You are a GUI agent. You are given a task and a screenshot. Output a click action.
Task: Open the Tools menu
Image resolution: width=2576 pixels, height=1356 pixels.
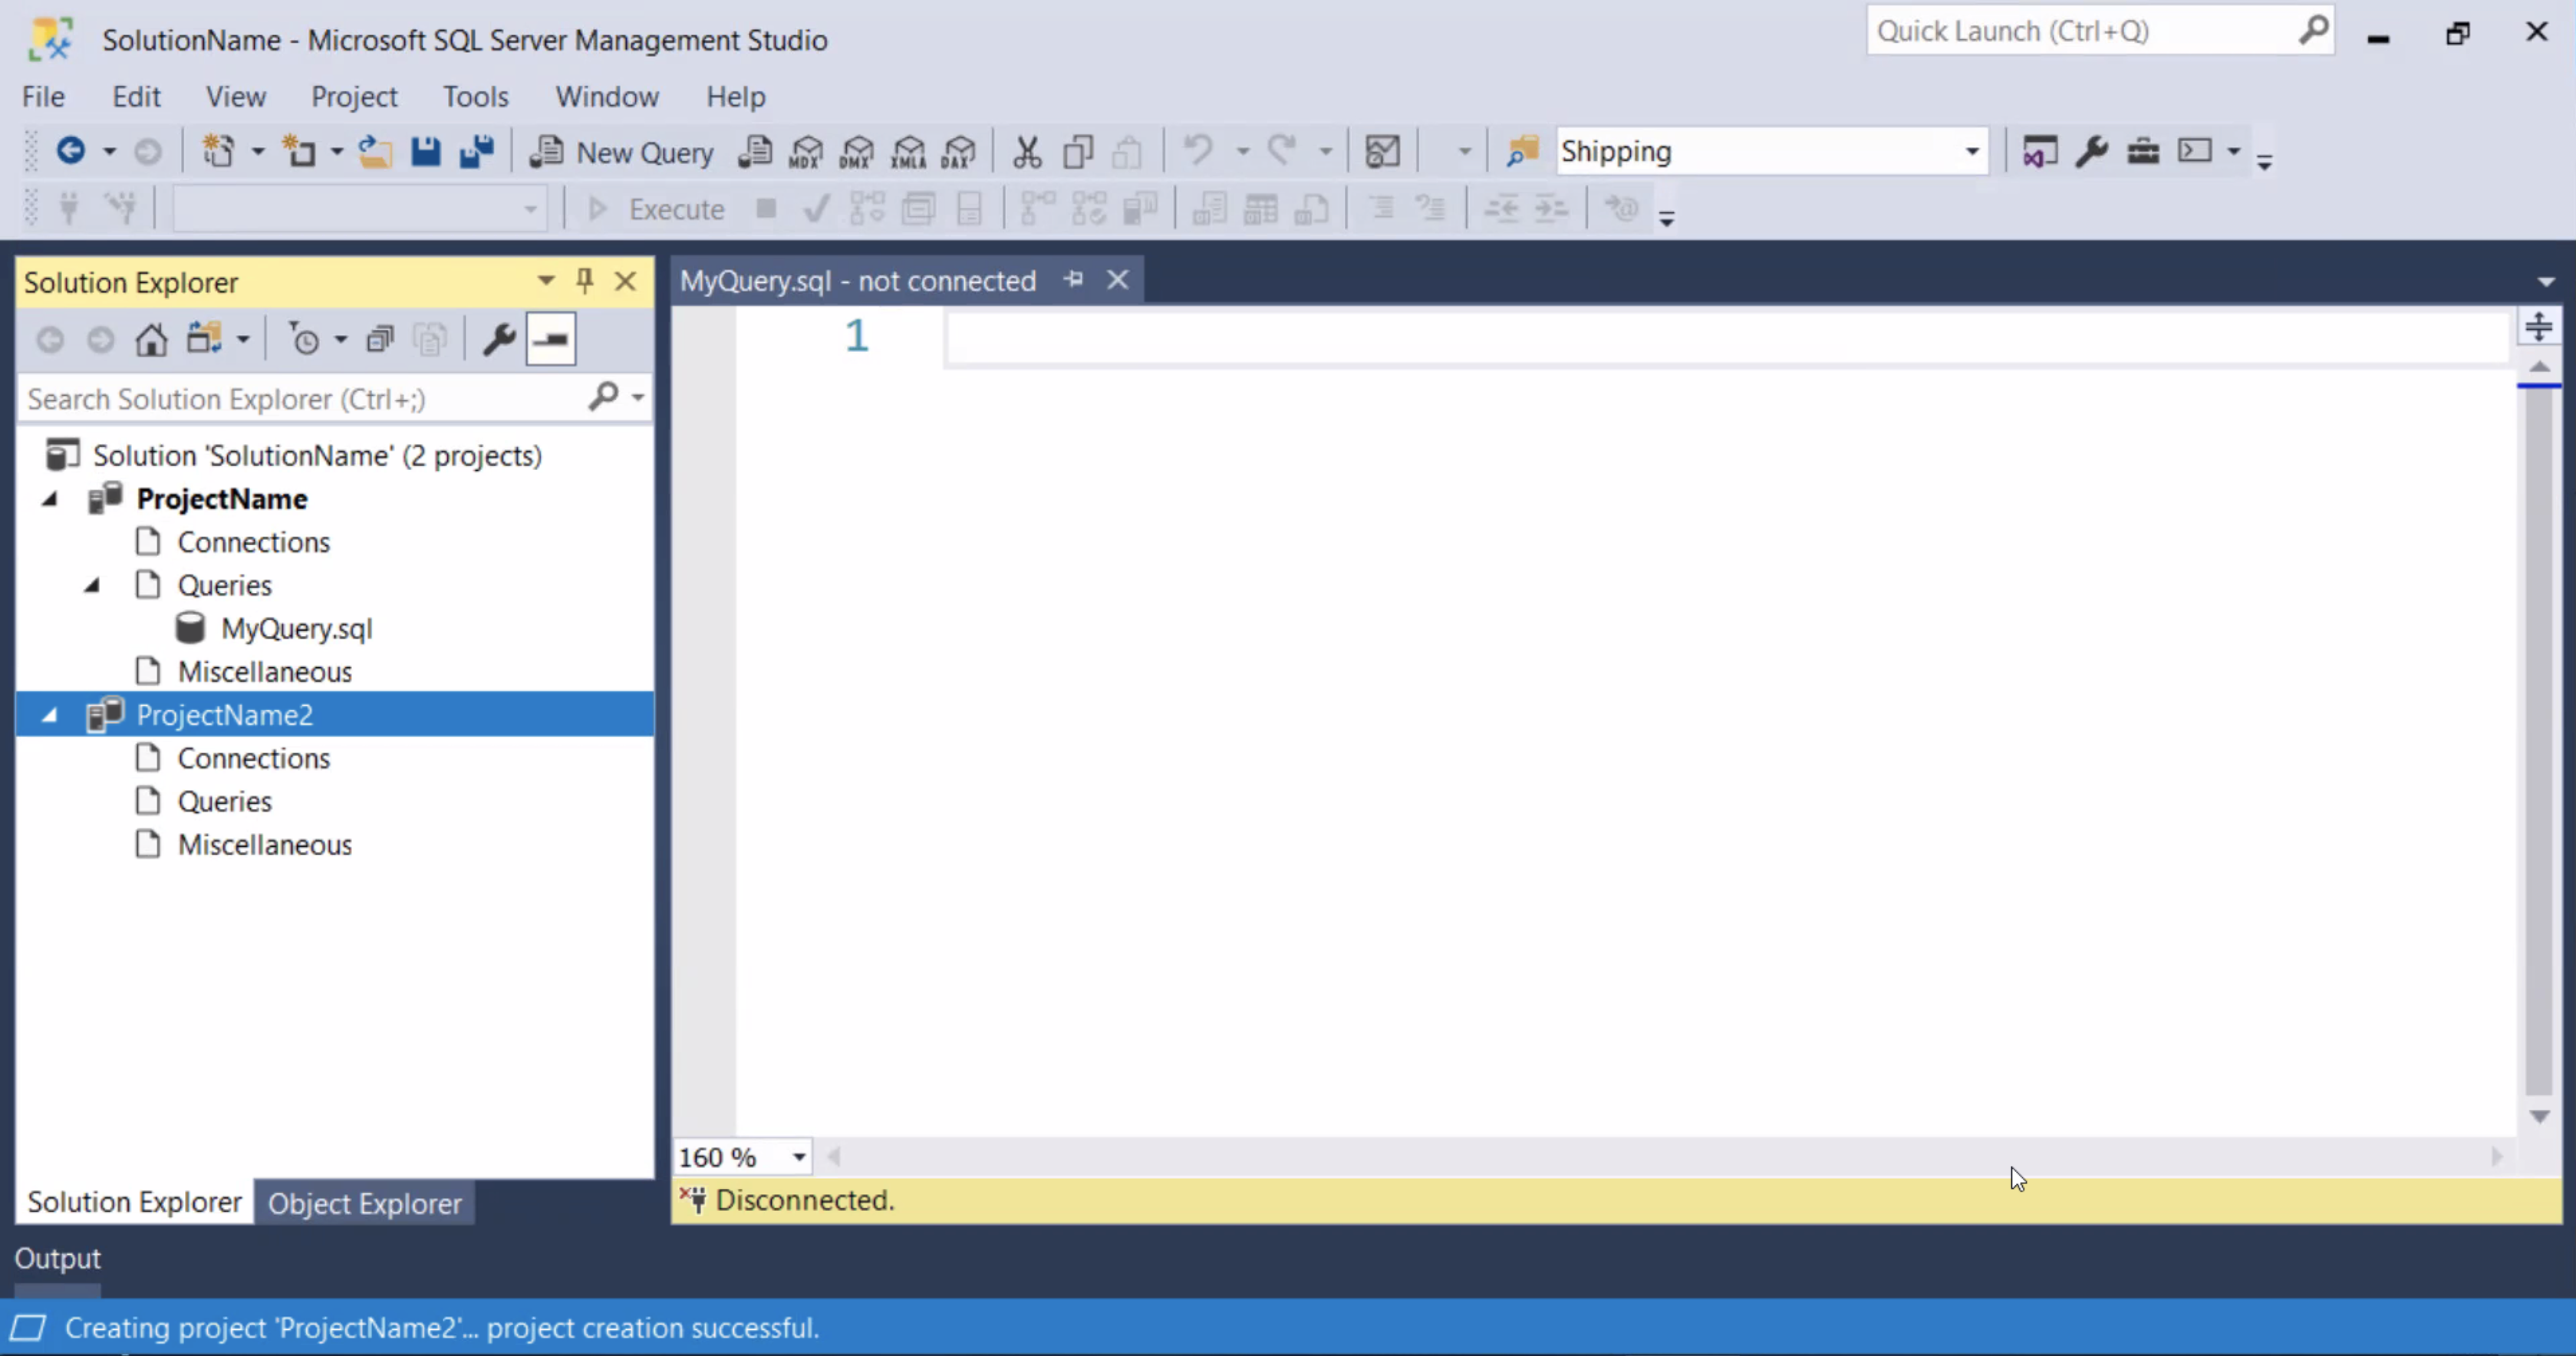point(476,97)
